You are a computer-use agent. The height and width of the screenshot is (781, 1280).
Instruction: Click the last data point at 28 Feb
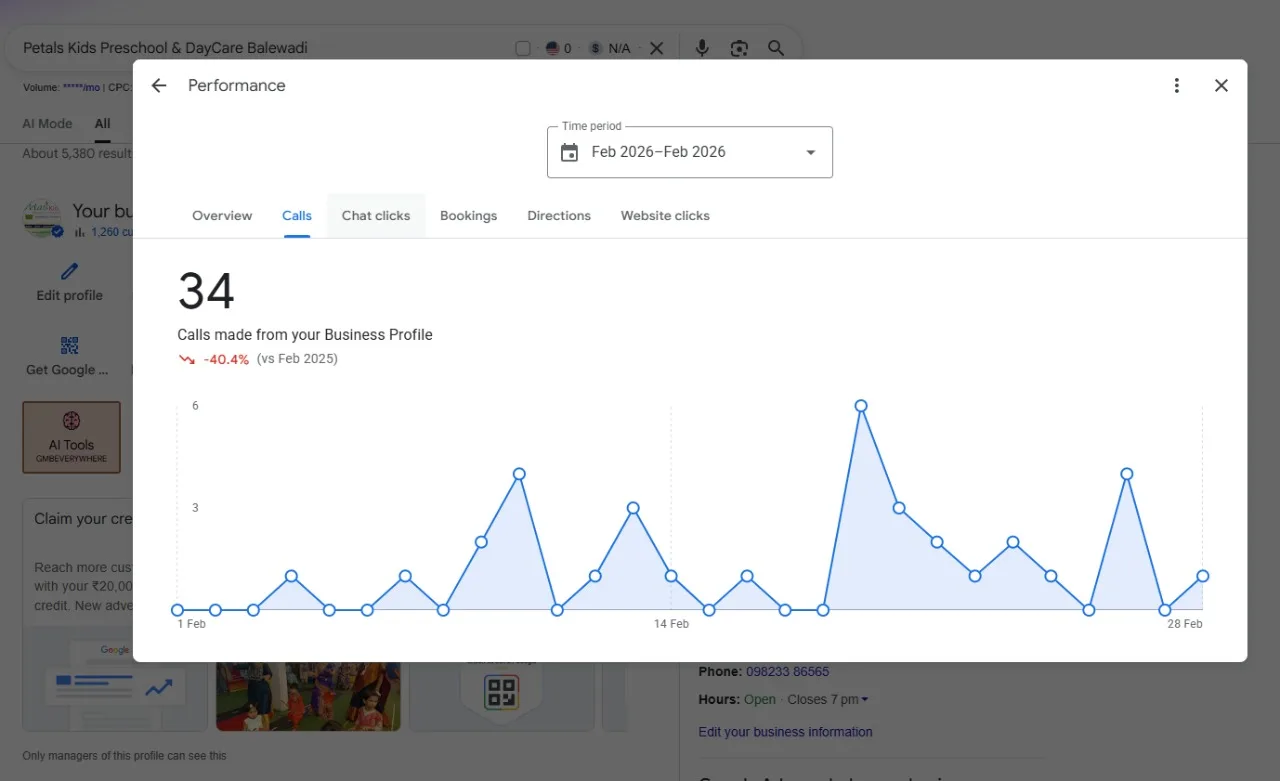pos(1203,576)
